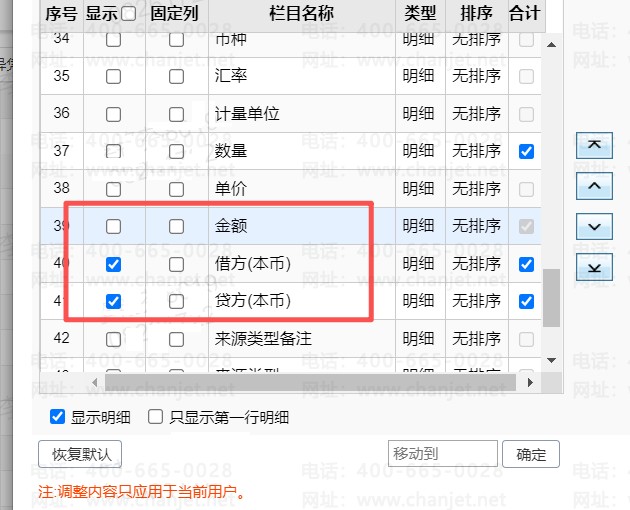Enable 只显示第一行明细 checkbox
This screenshot has height=510, width=630.
(155, 417)
